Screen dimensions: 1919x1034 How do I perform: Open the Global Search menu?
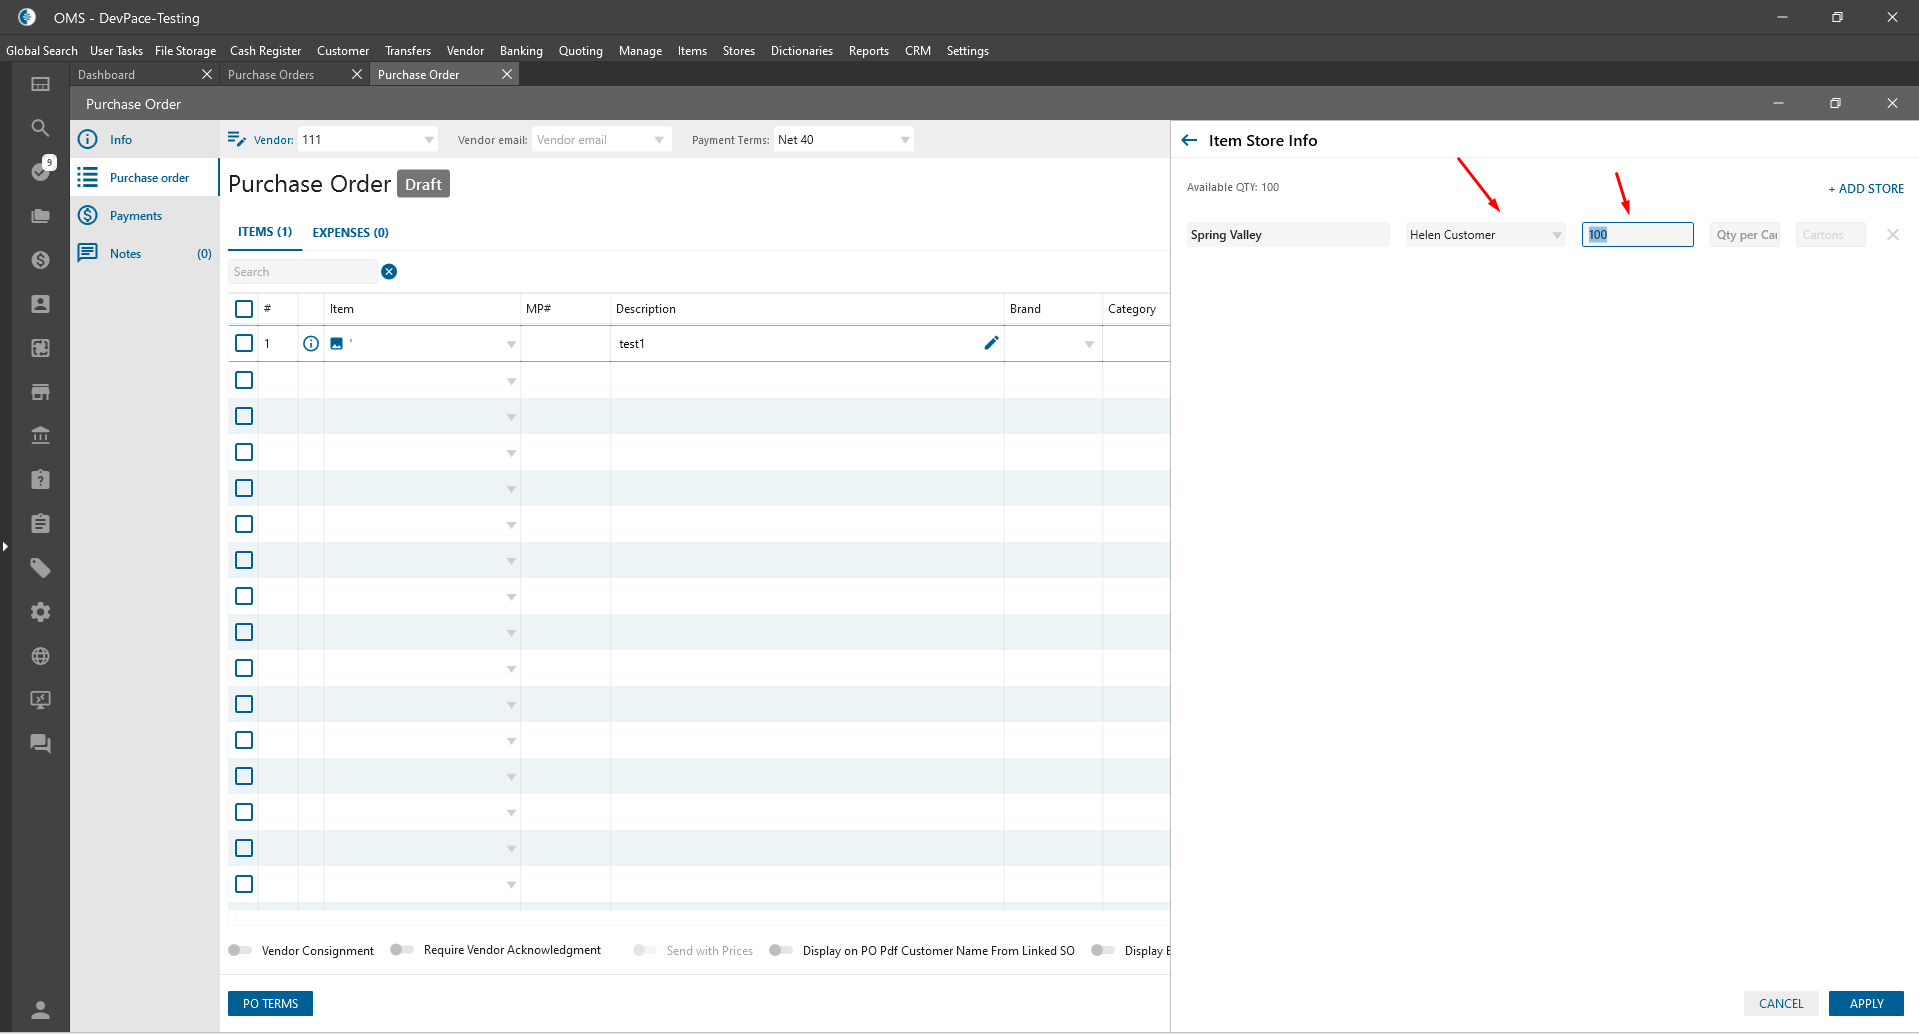click(x=42, y=51)
